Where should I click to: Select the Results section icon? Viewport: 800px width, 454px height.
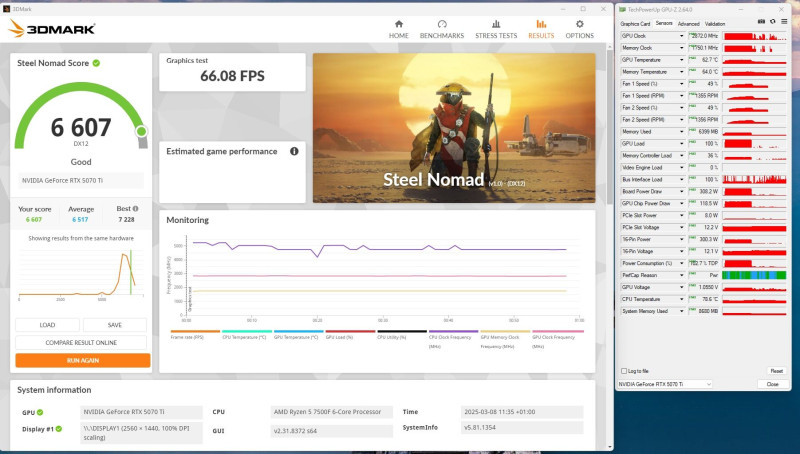click(x=541, y=24)
